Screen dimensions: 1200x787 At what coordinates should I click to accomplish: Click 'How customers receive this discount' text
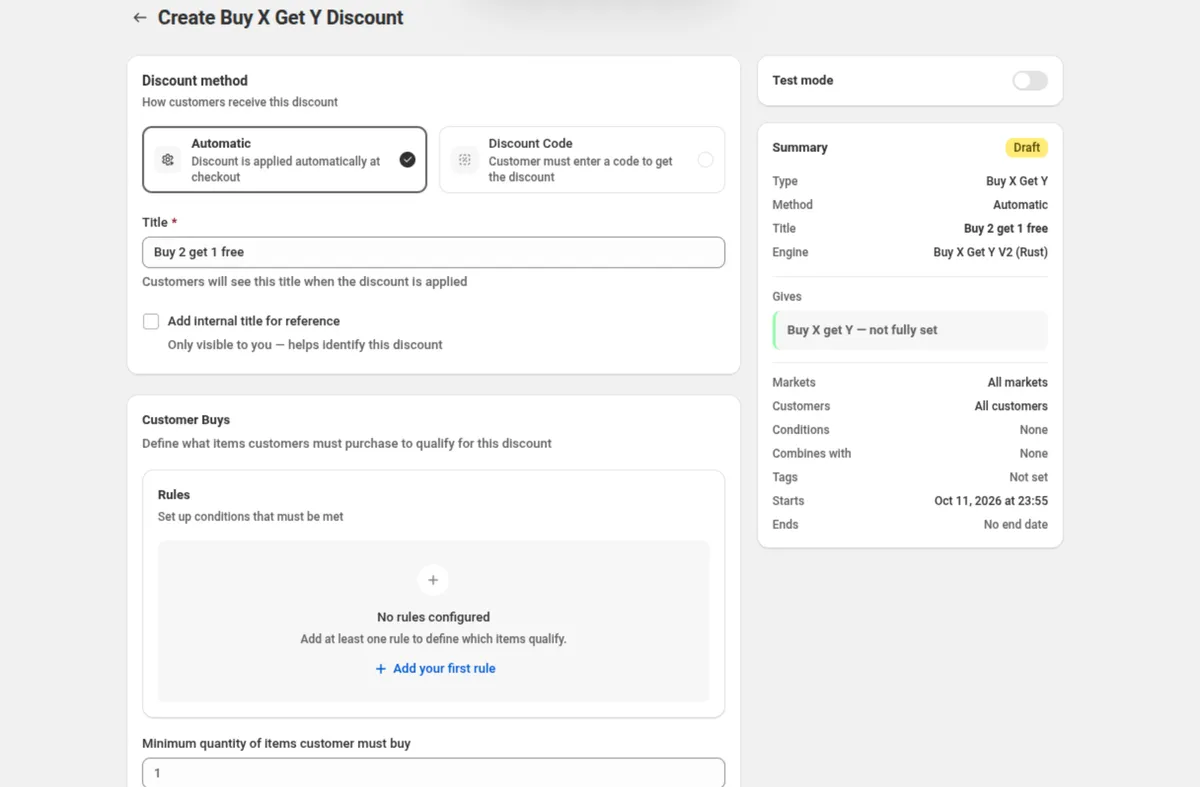point(240,102)
